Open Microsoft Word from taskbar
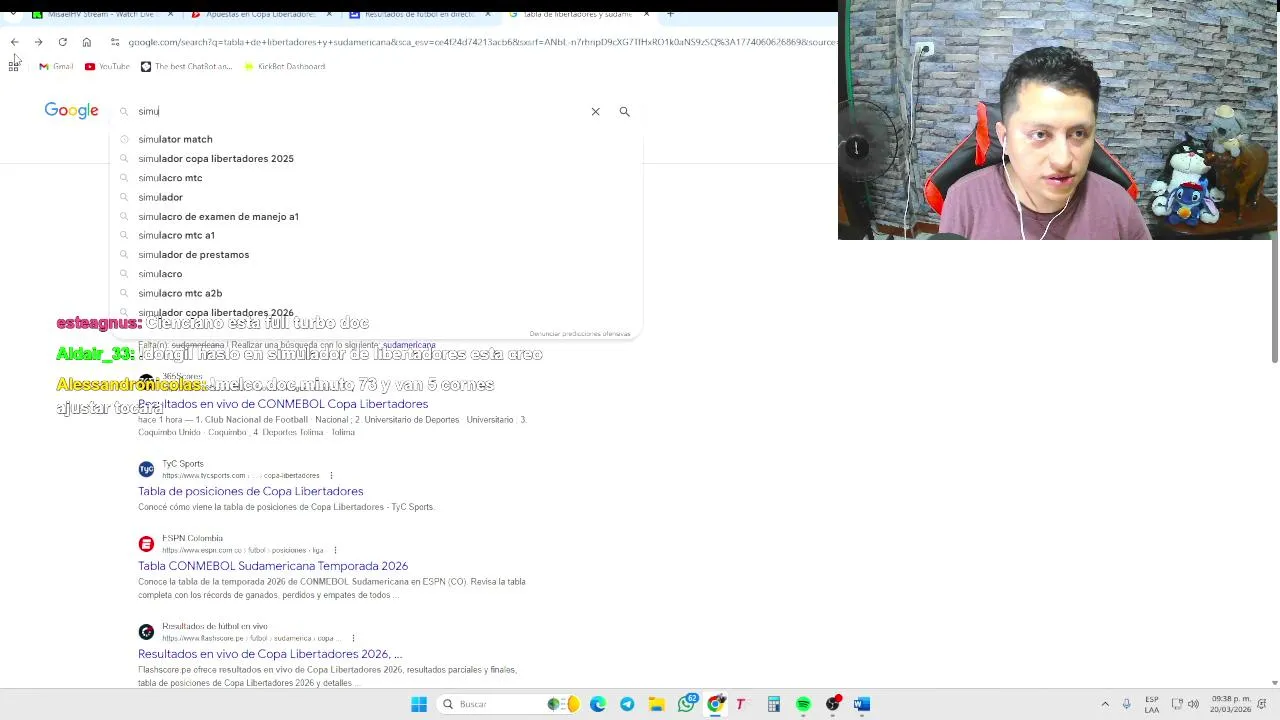1280x720 pixels. tap(862, 704)
